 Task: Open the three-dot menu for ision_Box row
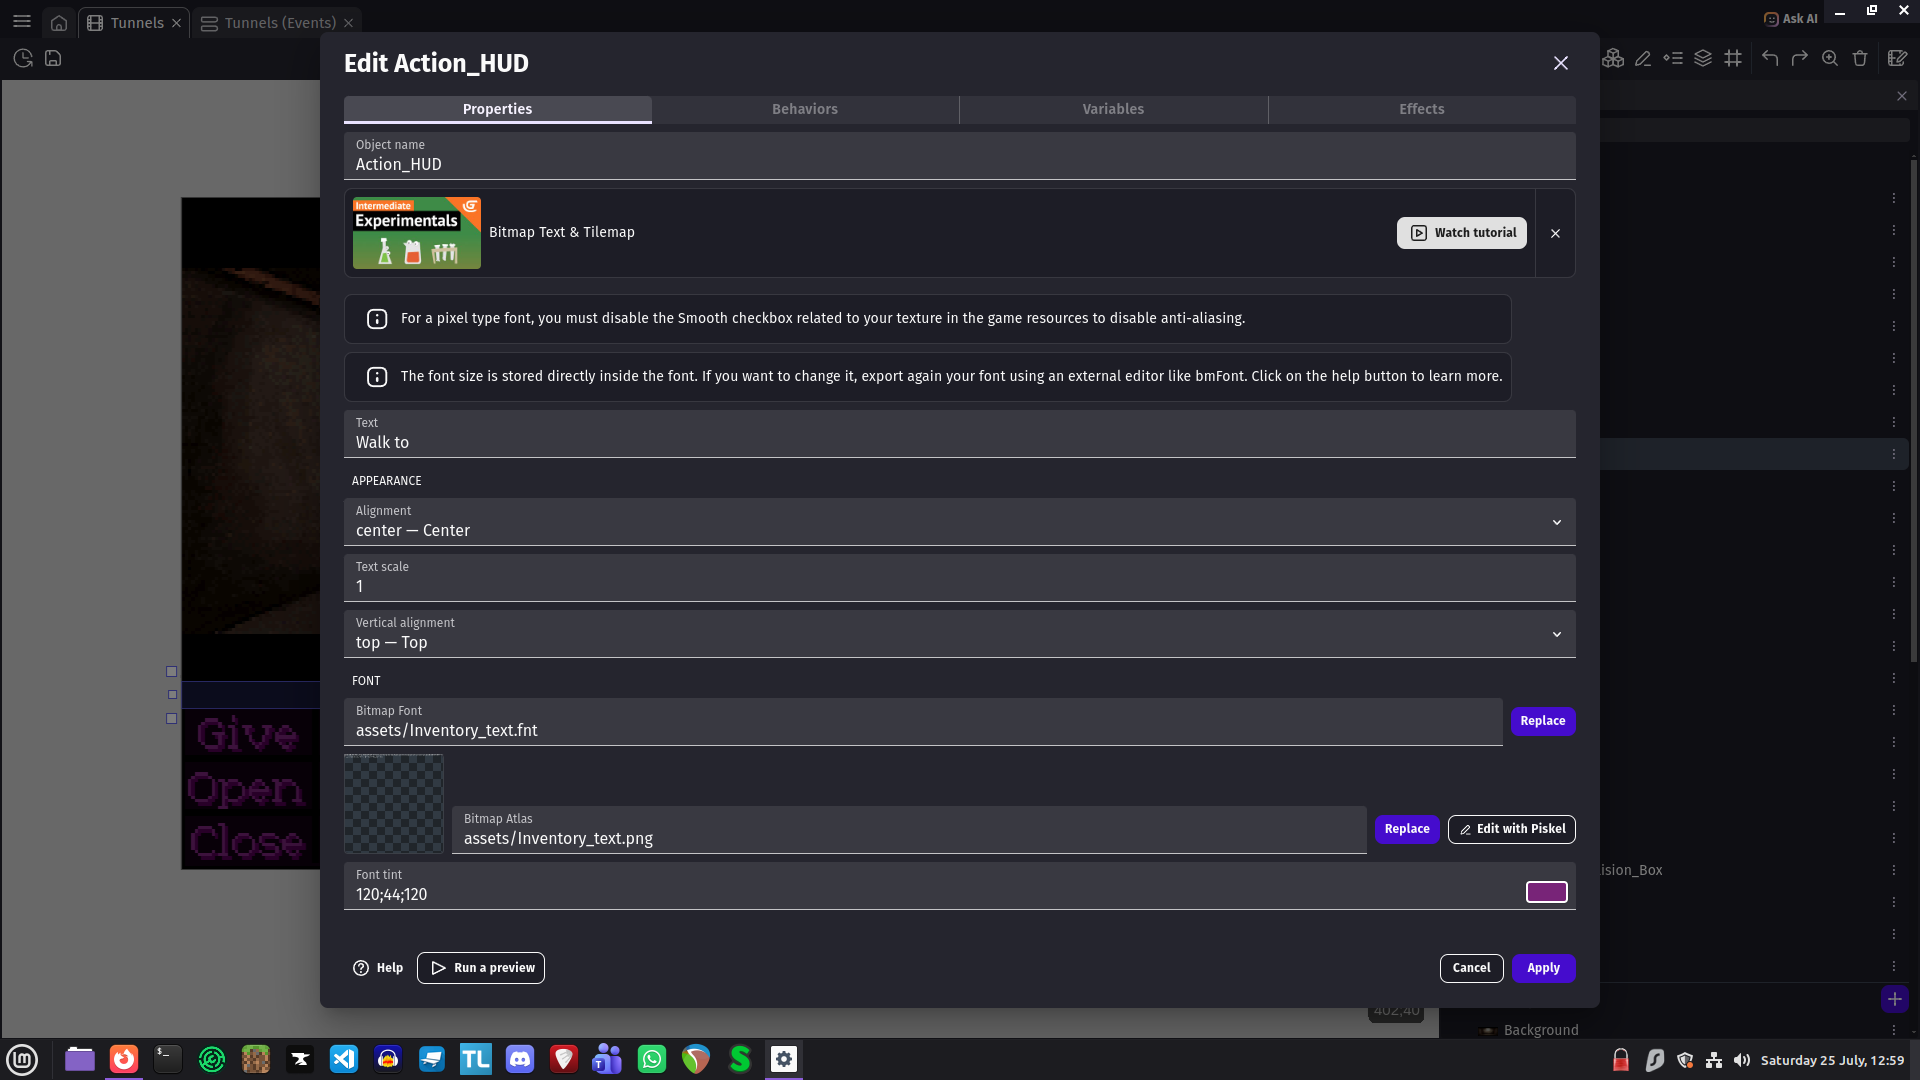pos(1894,870)
